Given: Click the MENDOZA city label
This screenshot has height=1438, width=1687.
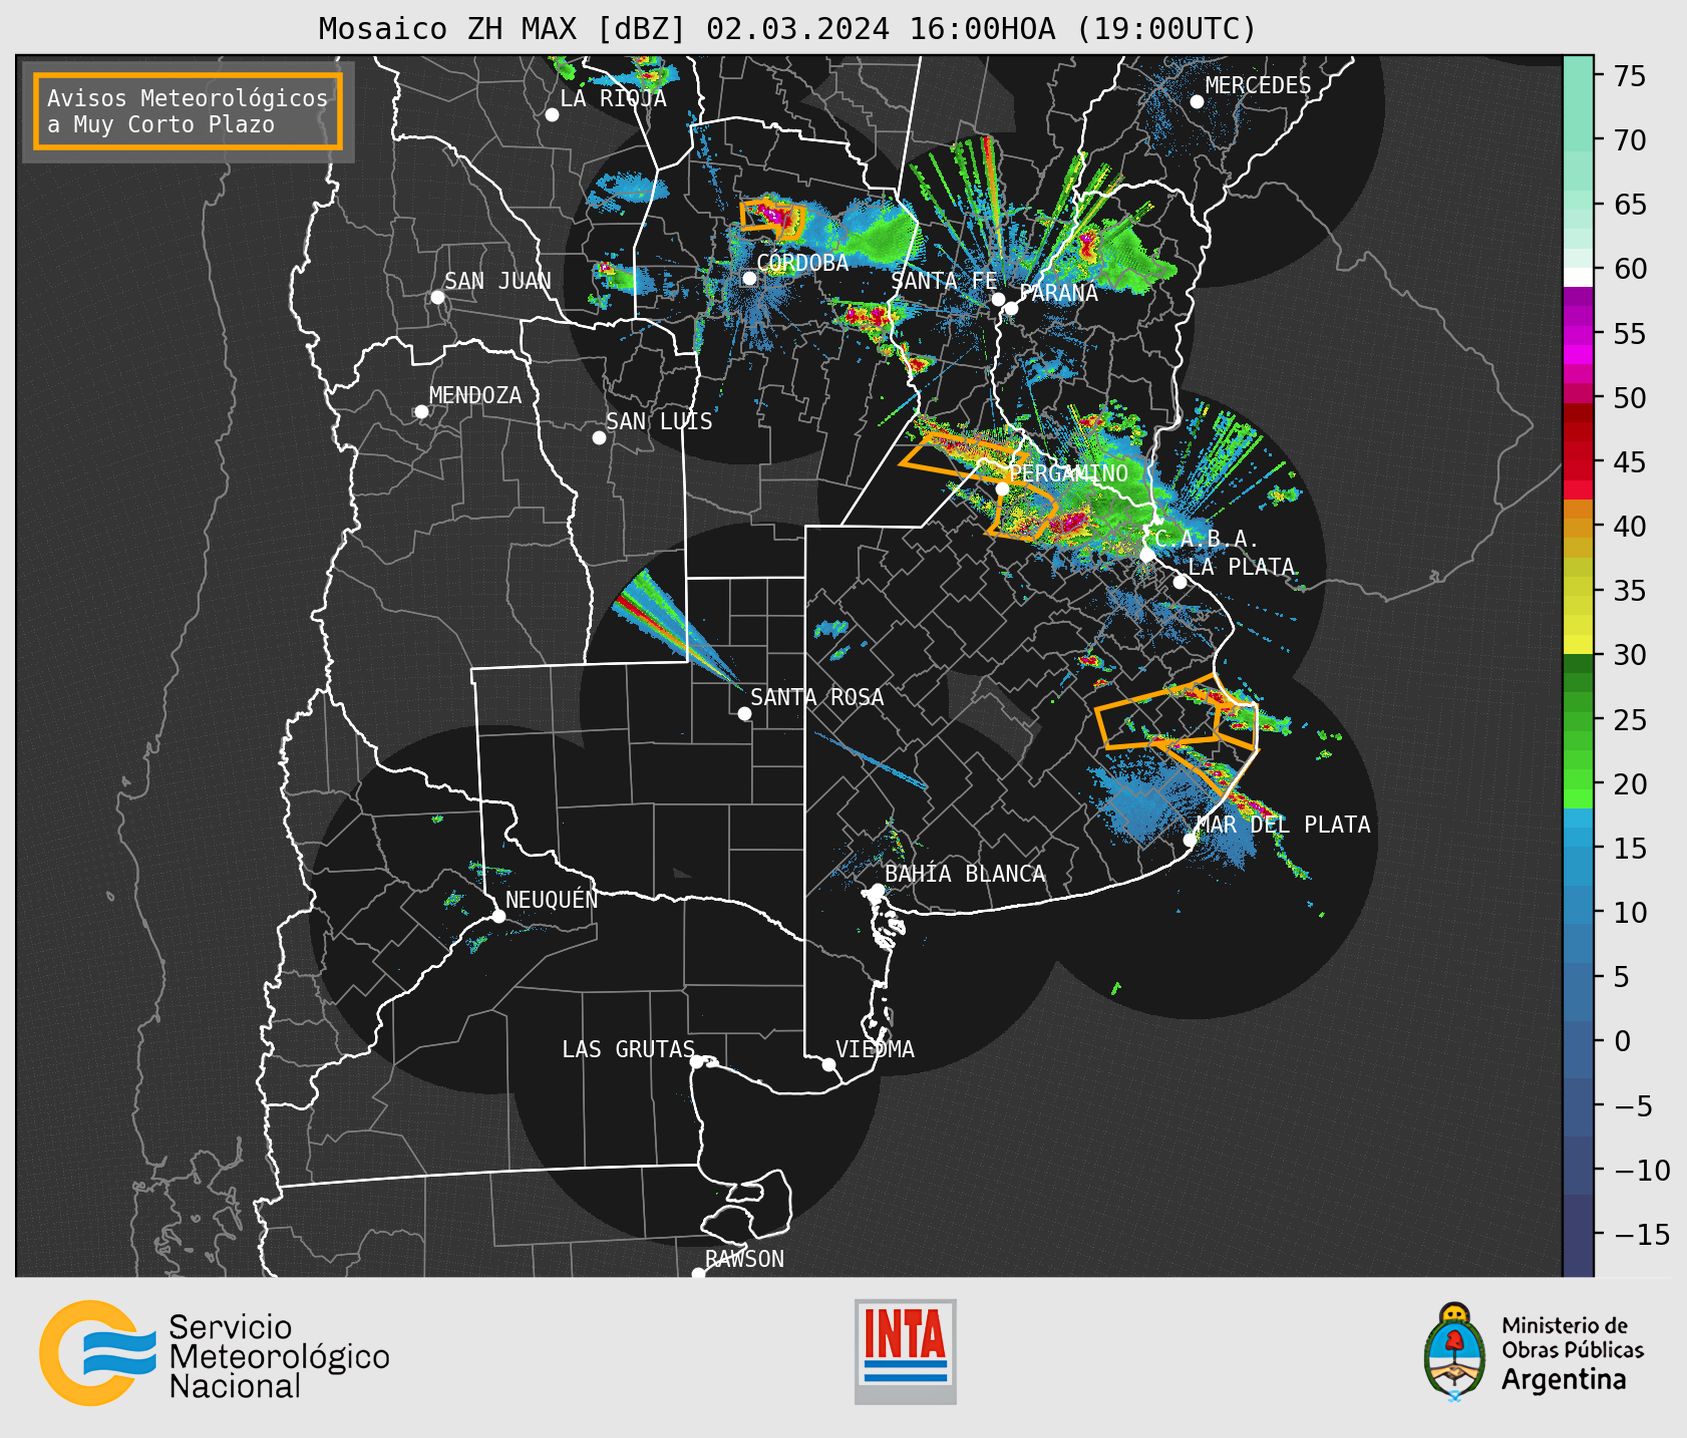Looking at the screenshot, I should 475,396.
